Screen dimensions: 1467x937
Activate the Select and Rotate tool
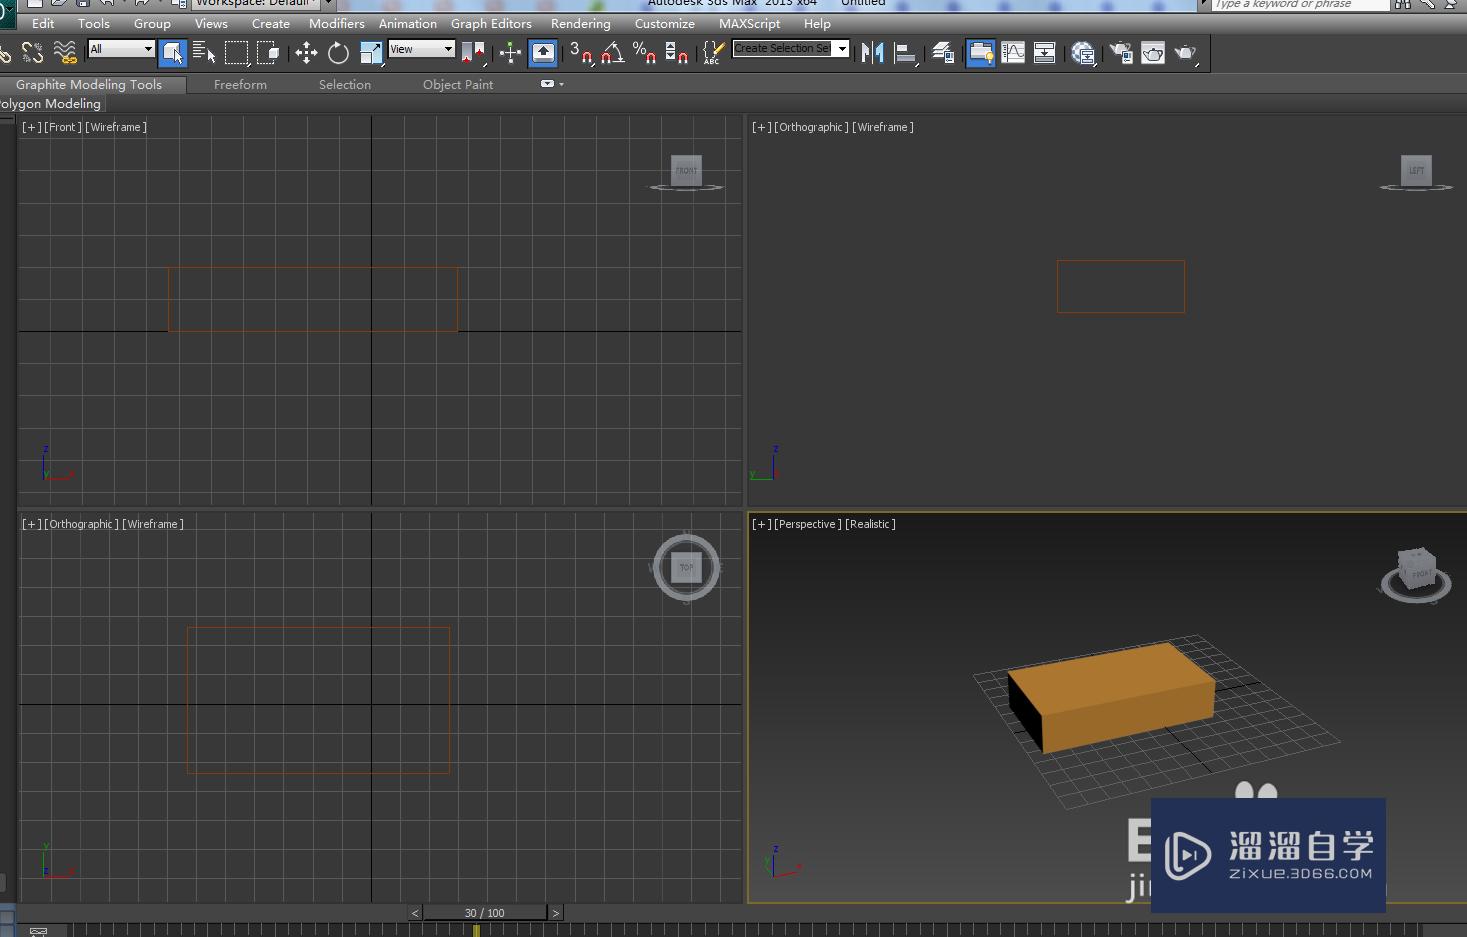[x=338, y=53]
